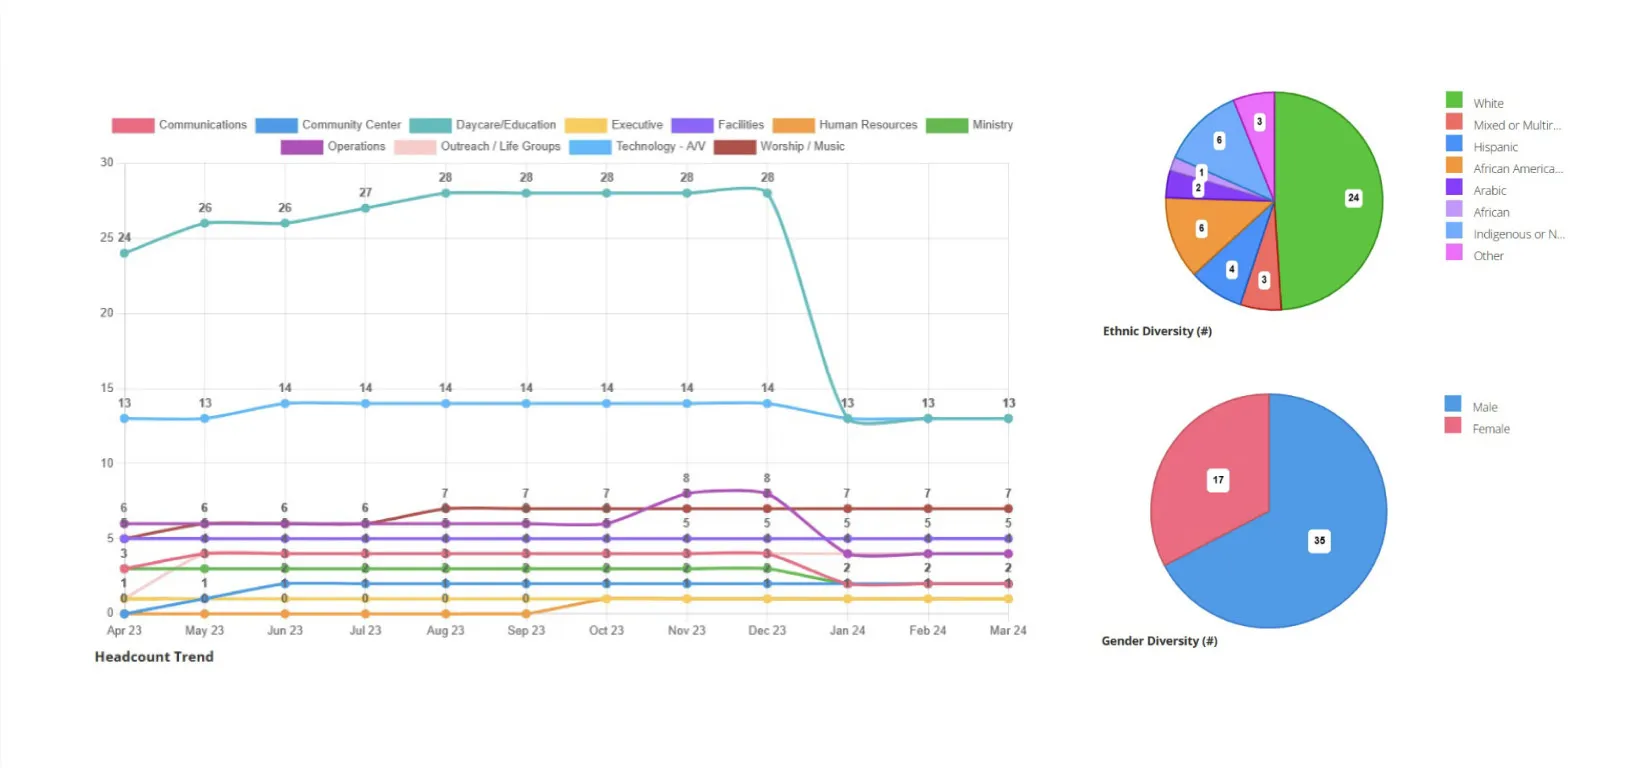The image size is (1642, 768).
Task: Click the Daycare/Education data point at Dec 23
Action: point(767,193)
